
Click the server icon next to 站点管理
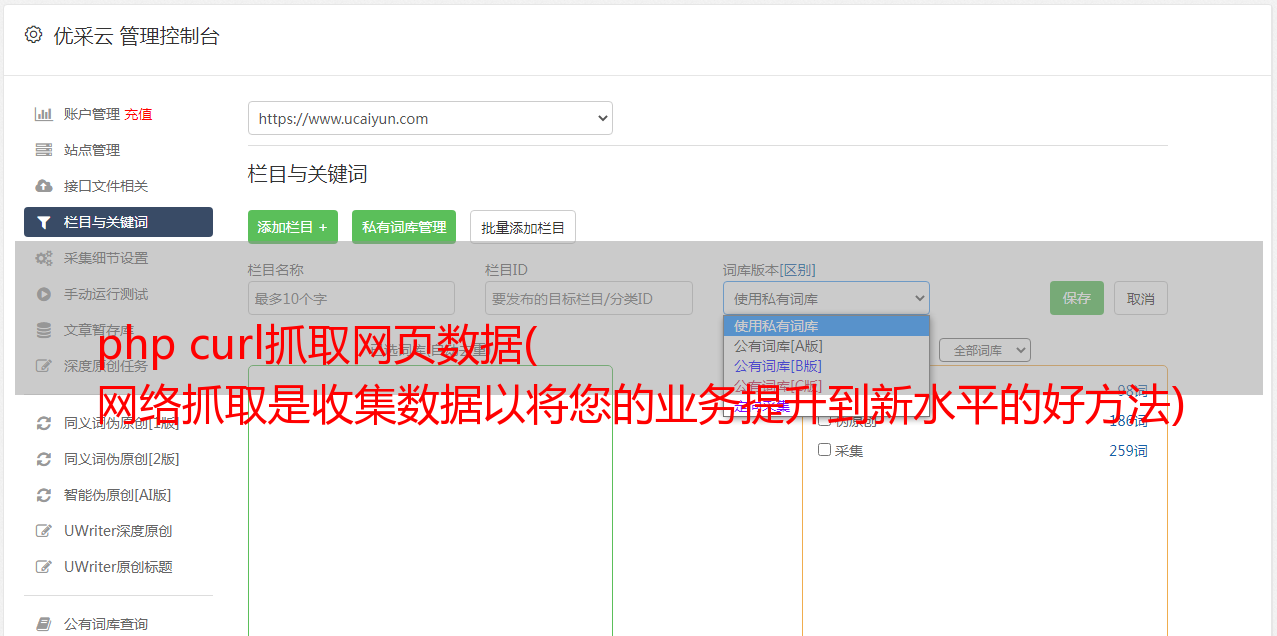(43, 150)
